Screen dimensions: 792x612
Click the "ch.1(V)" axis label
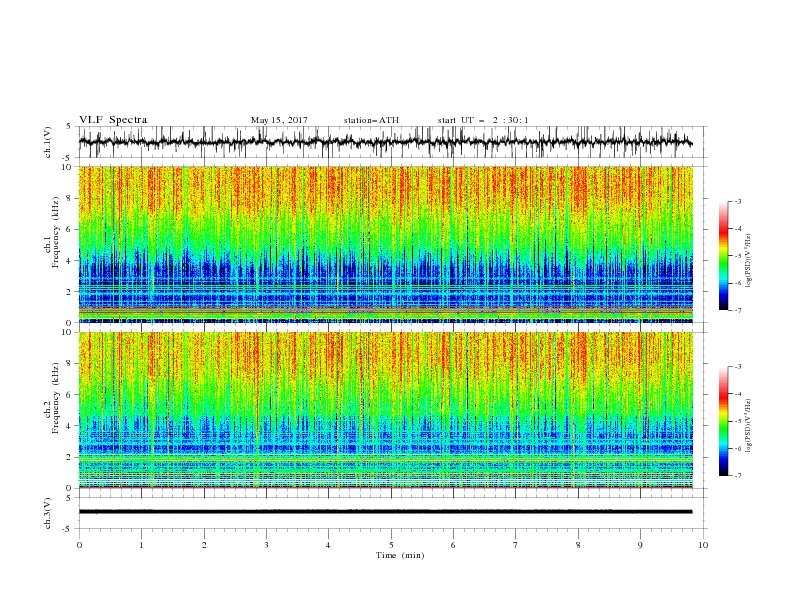point(48,142)
